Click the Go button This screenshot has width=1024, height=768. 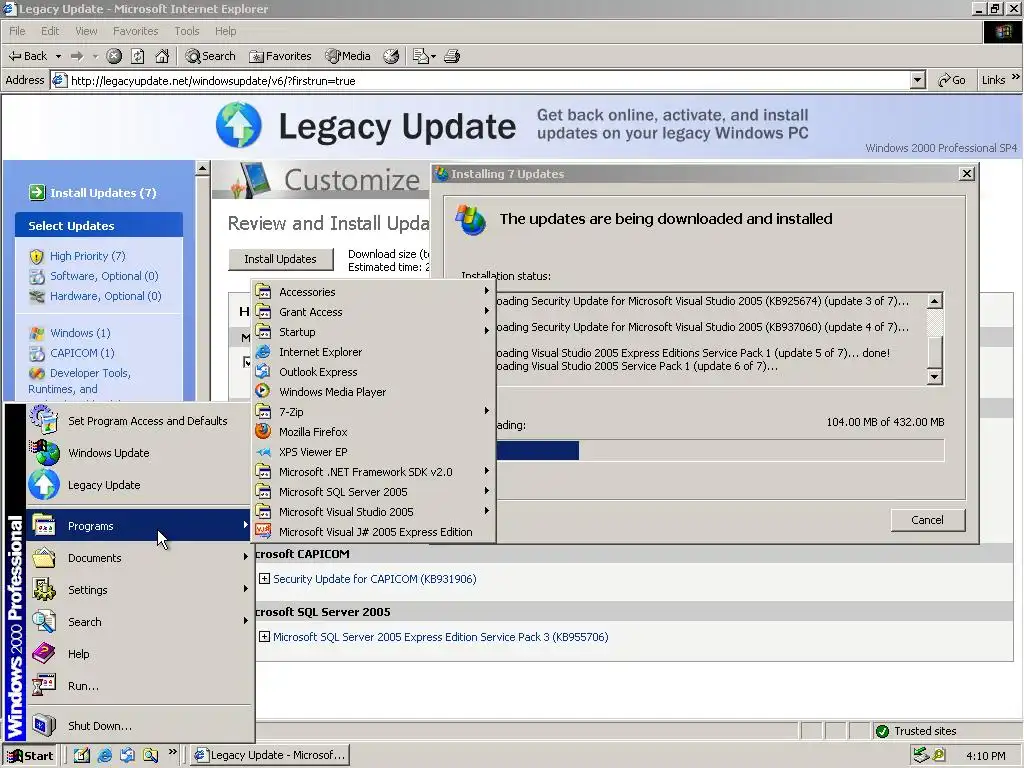pos(952,80)
